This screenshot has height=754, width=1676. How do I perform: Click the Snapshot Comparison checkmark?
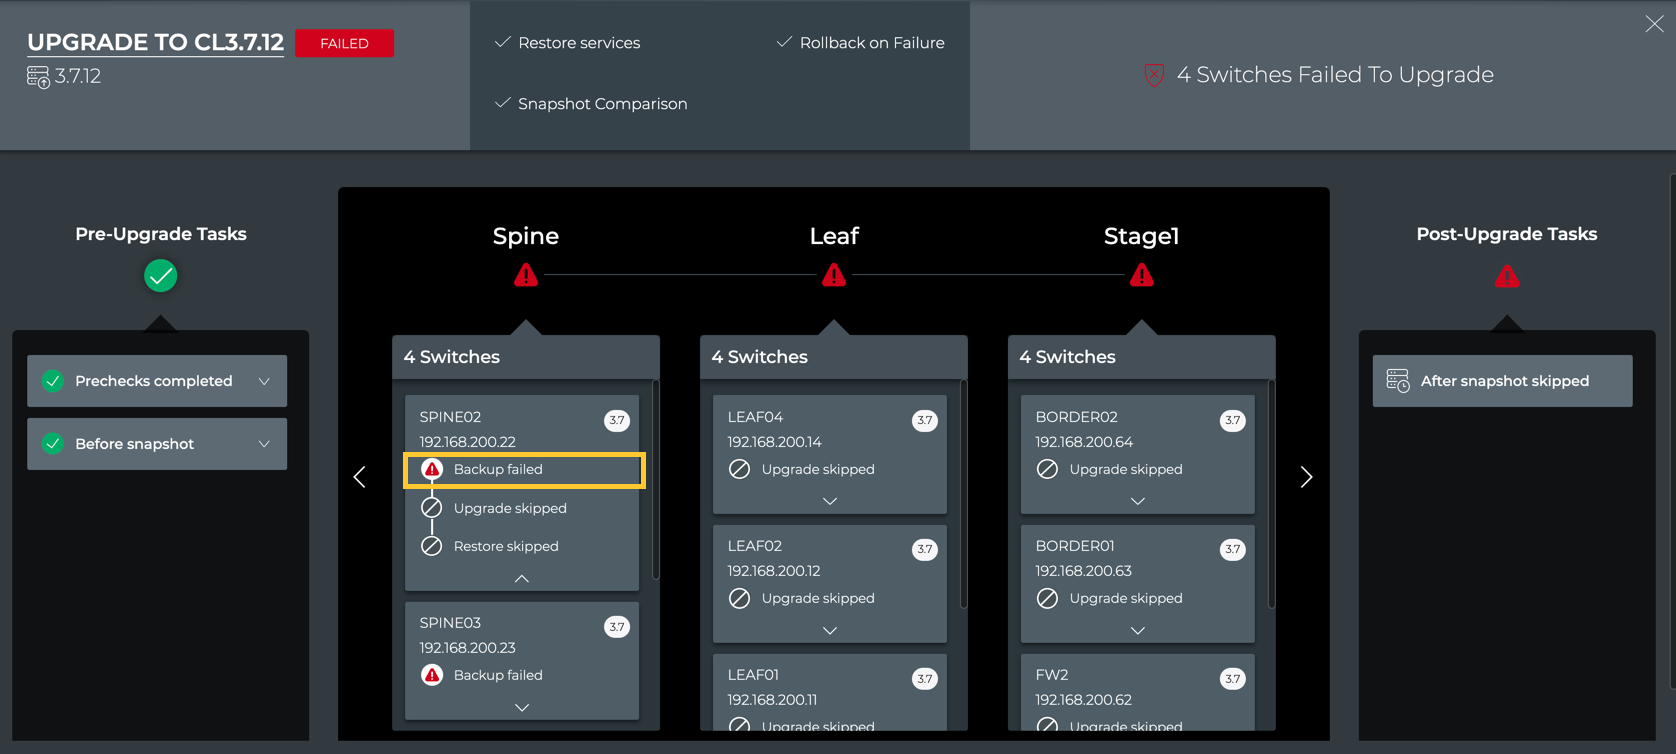pos(503,103)
